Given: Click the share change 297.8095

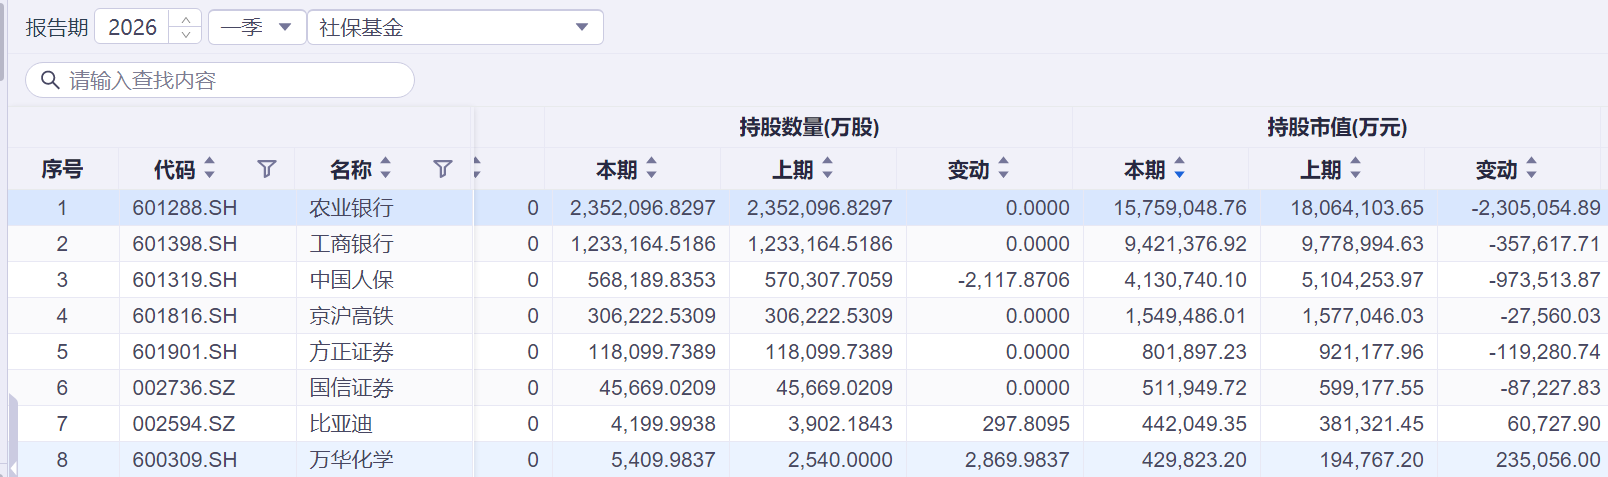Looking at the screenshot, I should [1026, 424].
